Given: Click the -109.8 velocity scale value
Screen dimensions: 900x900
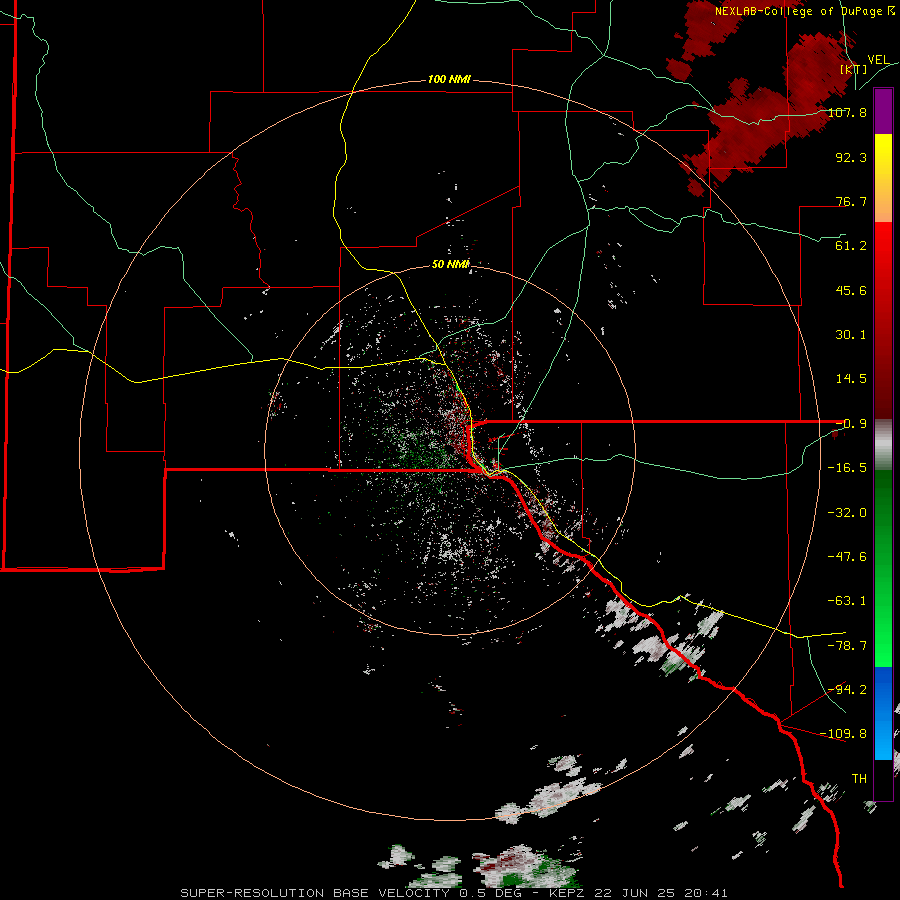Looking at the screenshot, I should [x=844, y=734].
